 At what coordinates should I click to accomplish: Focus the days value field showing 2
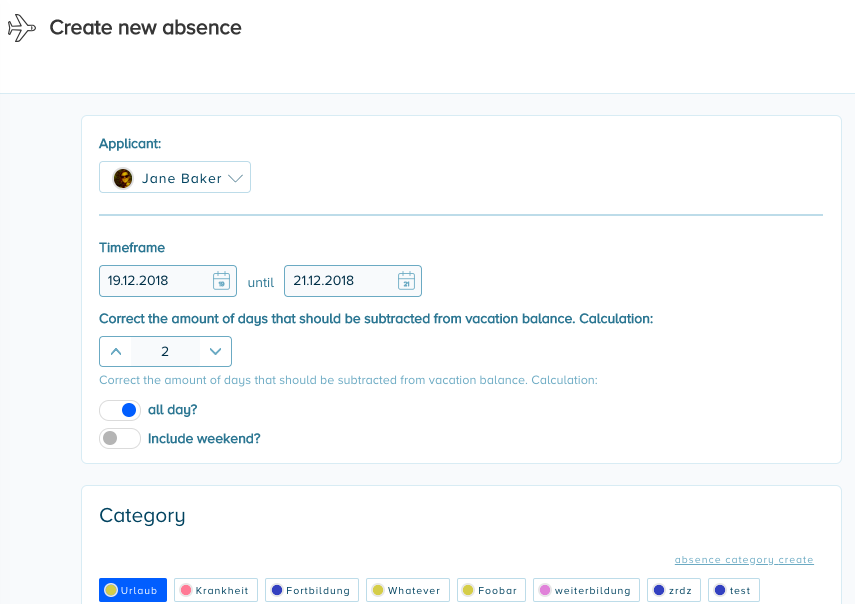tap(165, 352)
